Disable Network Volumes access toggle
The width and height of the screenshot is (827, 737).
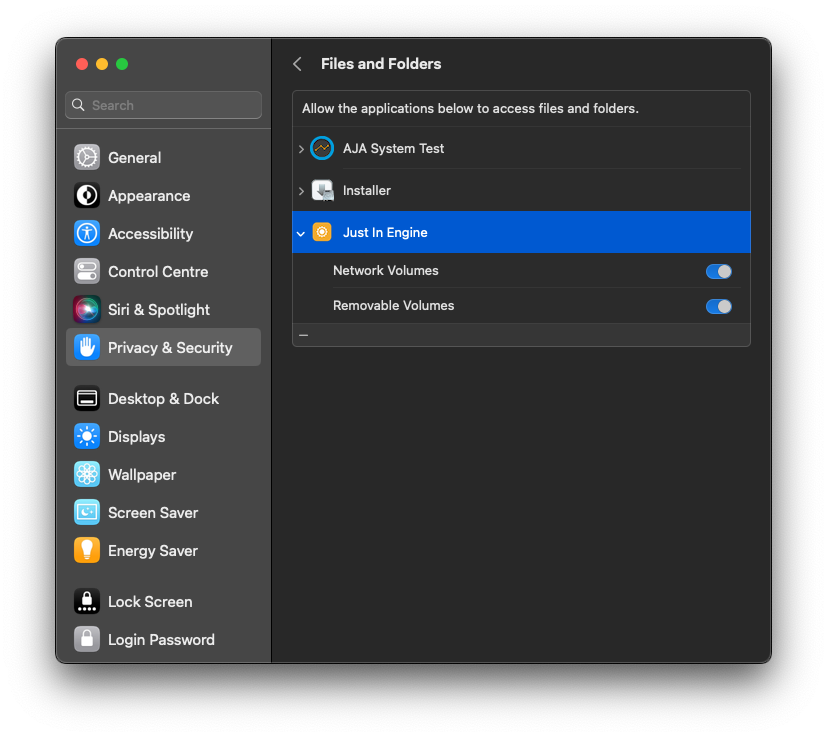(718, 271)
